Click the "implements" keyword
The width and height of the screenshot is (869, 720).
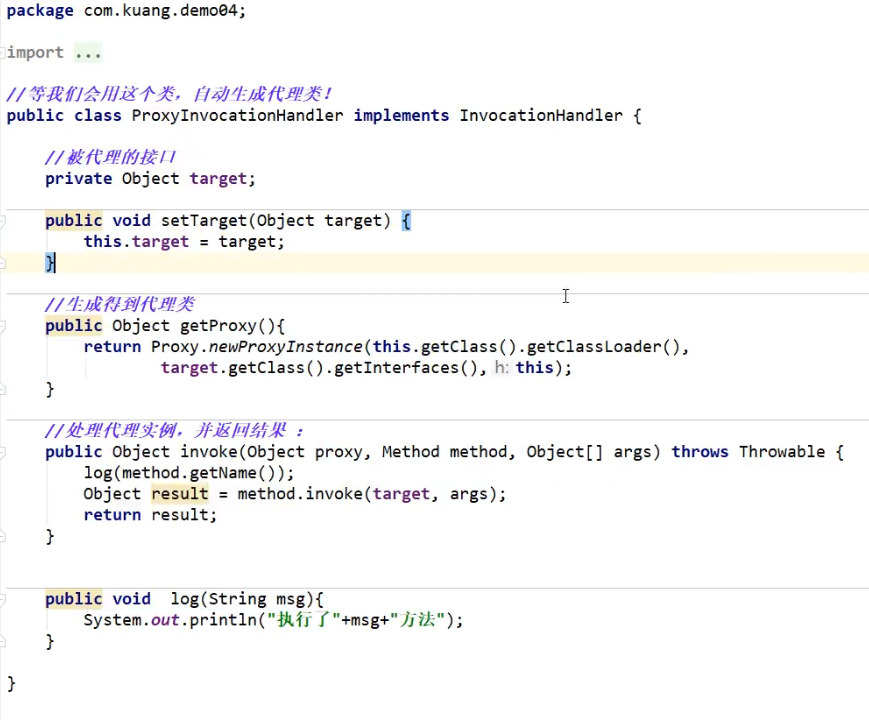point(401,115)
